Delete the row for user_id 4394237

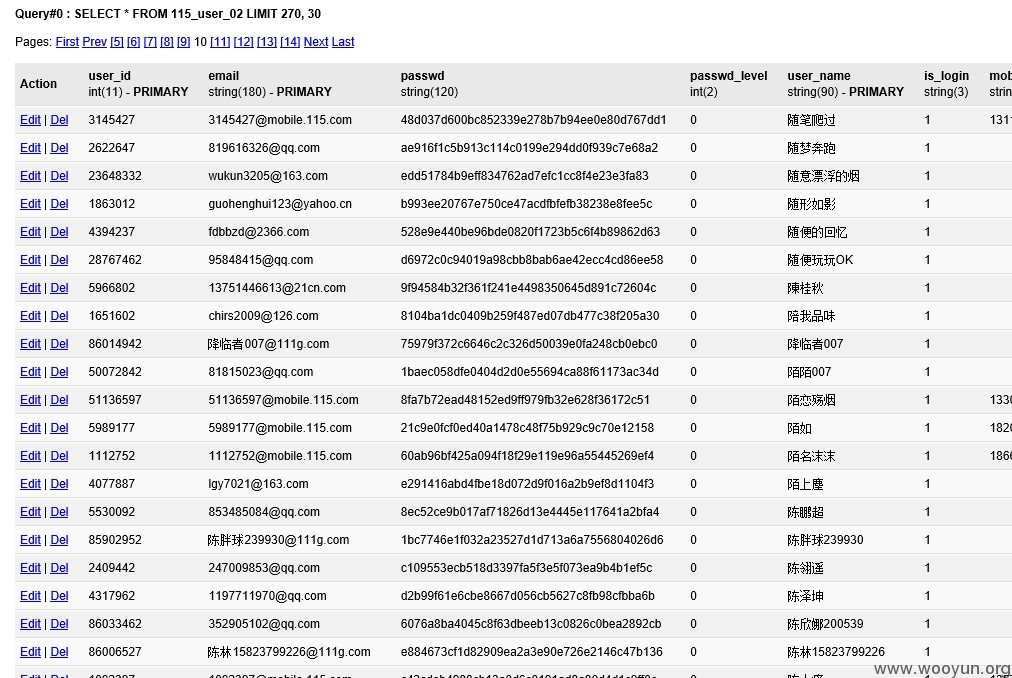pyautogui.click(x=59, y=232)
